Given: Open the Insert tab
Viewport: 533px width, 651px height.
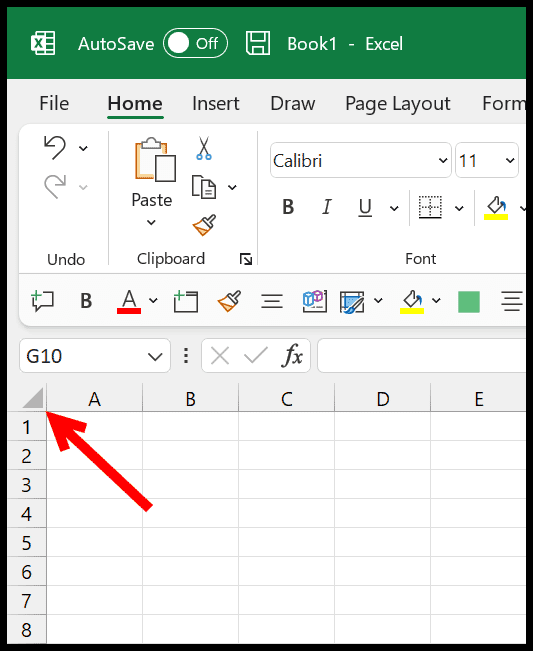Looking at the screenshot, I should point(215,103).
